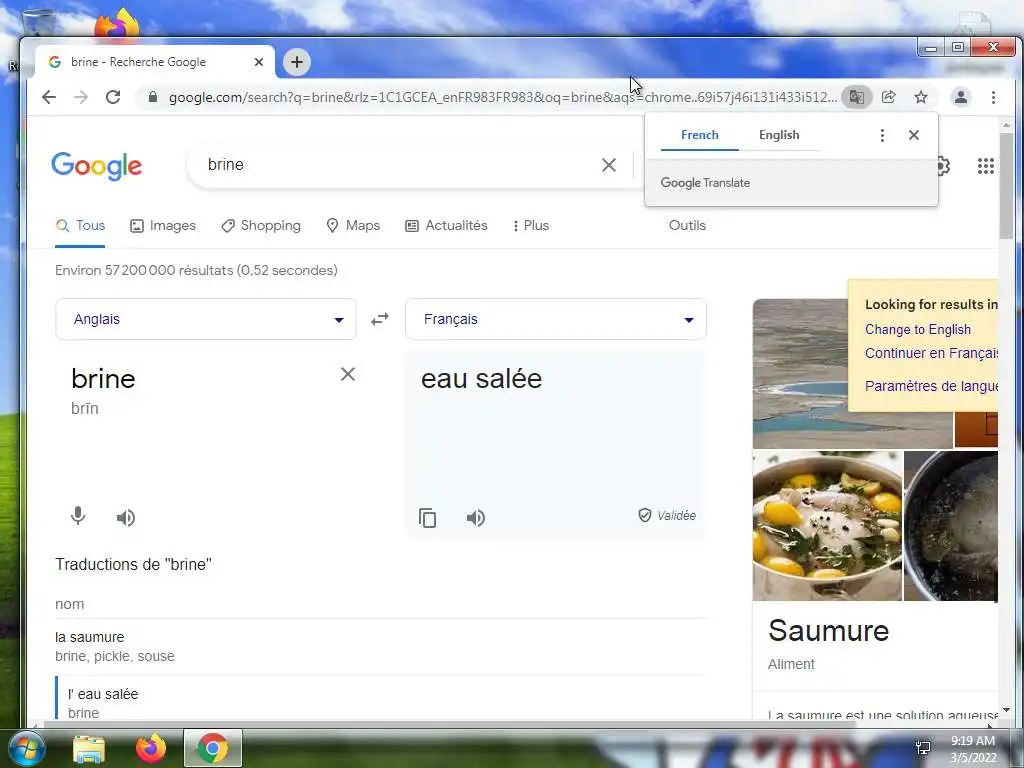This screenshot has width=1024, height=768.
Task: Listen to source word brine speaker icon
Action: tap(125, 518)
